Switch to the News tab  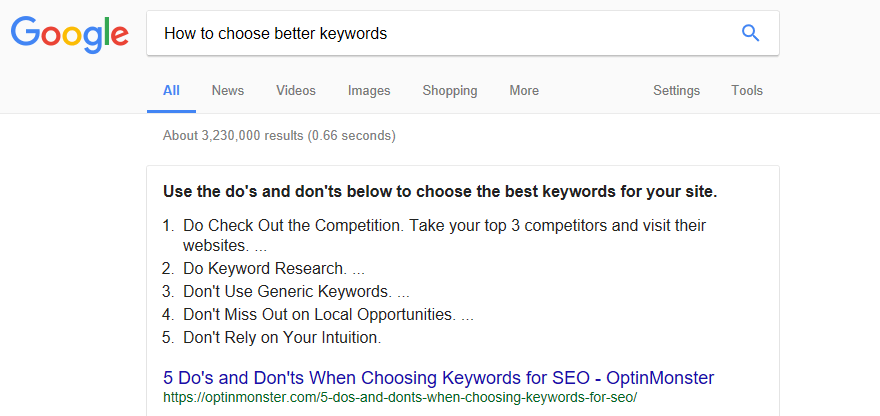coord(228,91)
